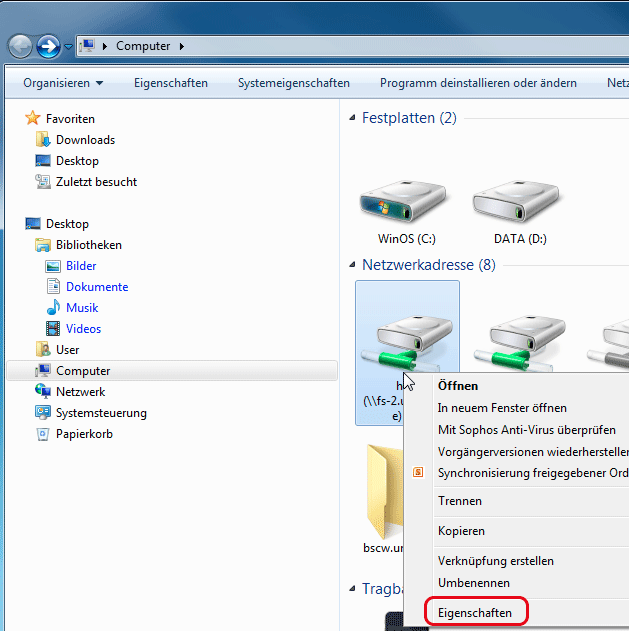Screen dimensions: 629x631
Task: Open the Organisieren dropdown menu
Action: [x=63, y=83]
